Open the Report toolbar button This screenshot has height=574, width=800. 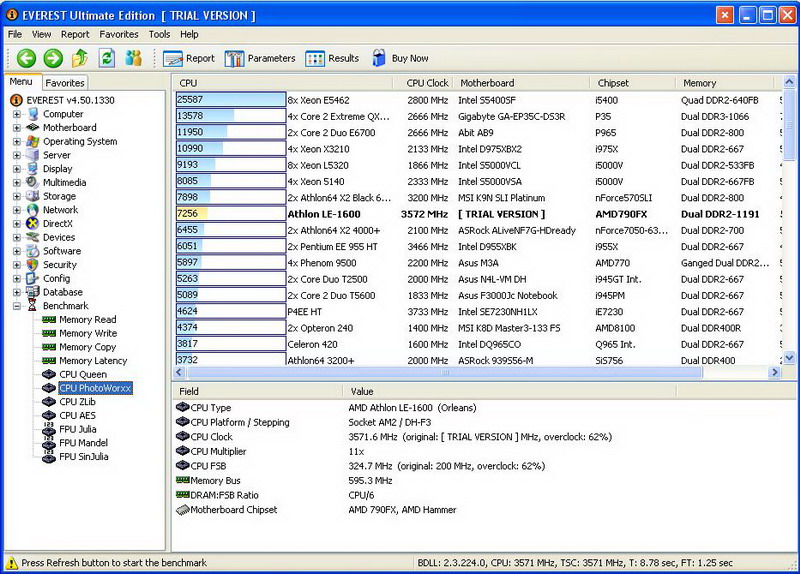[189, 59]
